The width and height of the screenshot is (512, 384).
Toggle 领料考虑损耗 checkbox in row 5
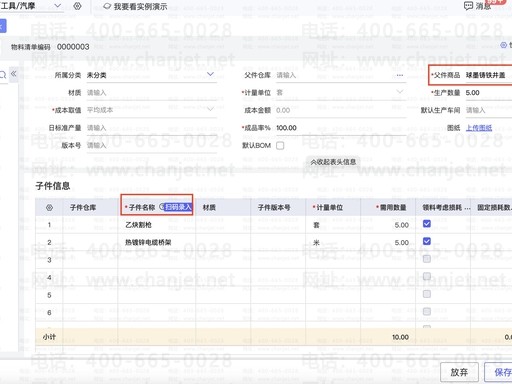427,294
